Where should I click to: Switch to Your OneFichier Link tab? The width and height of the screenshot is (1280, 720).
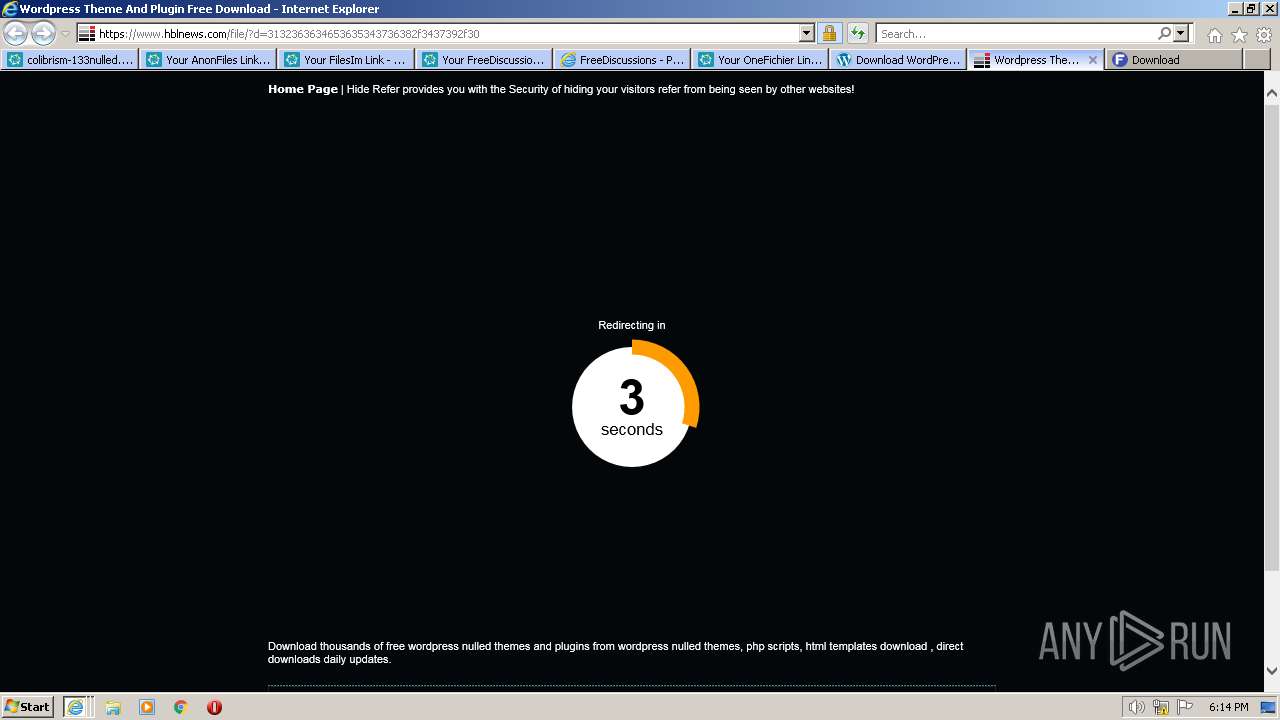760,60
